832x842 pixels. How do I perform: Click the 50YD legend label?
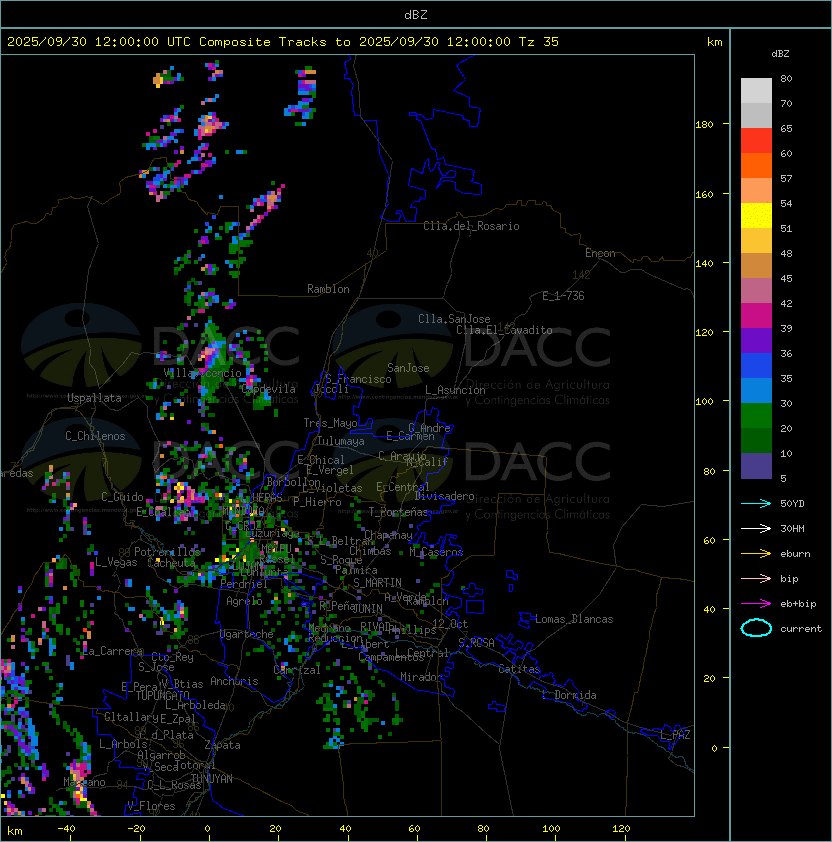[x=792, y=503]
